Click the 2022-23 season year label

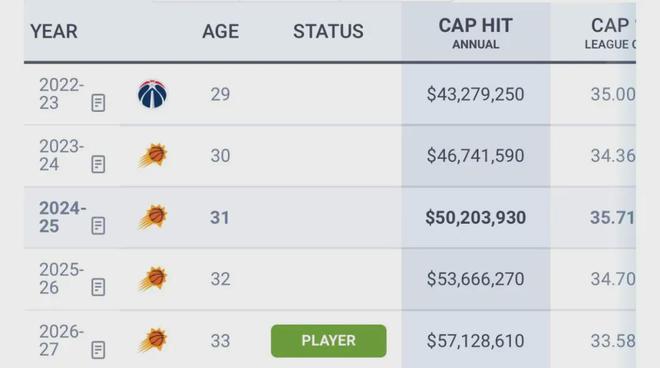[x=61, y=94]
